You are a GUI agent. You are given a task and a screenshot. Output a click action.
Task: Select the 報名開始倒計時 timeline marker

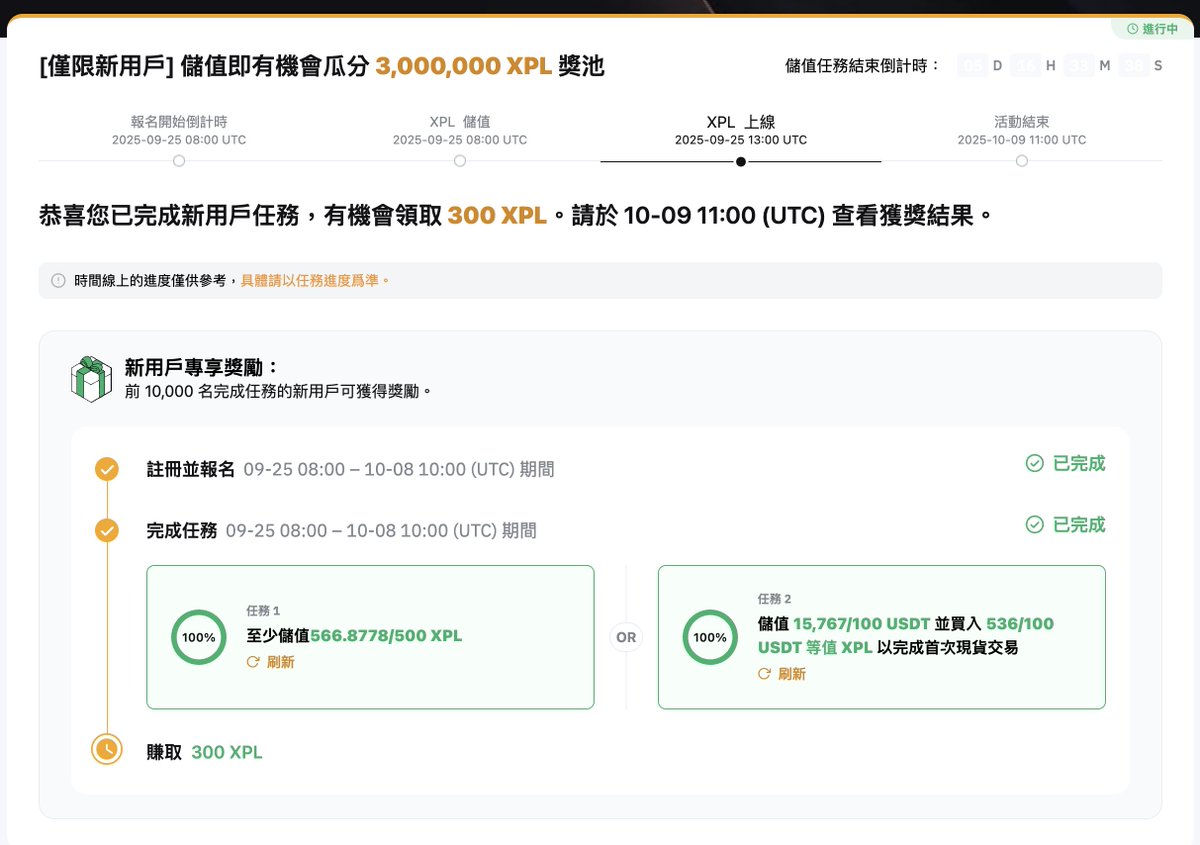pyautogui.click(x=178, y=161)
